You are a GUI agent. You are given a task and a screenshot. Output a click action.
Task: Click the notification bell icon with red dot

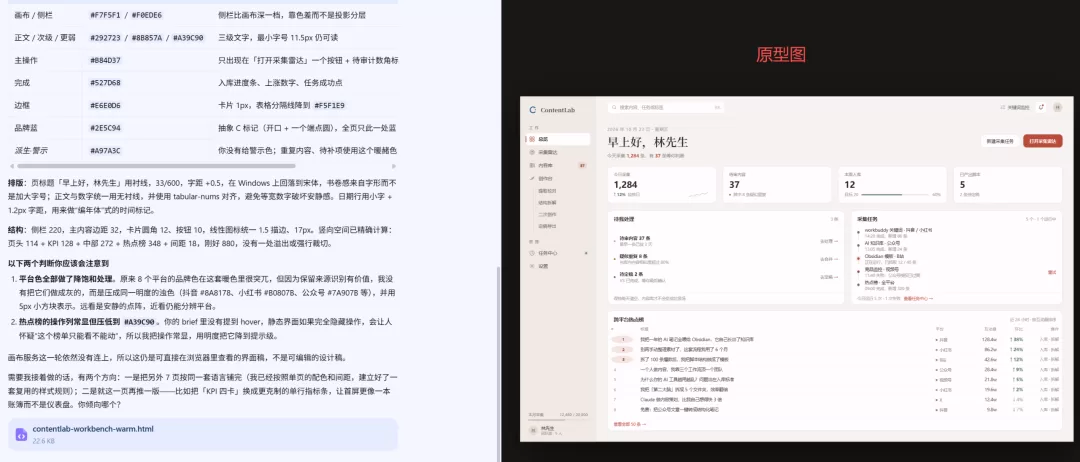[x=1041, y=107]
